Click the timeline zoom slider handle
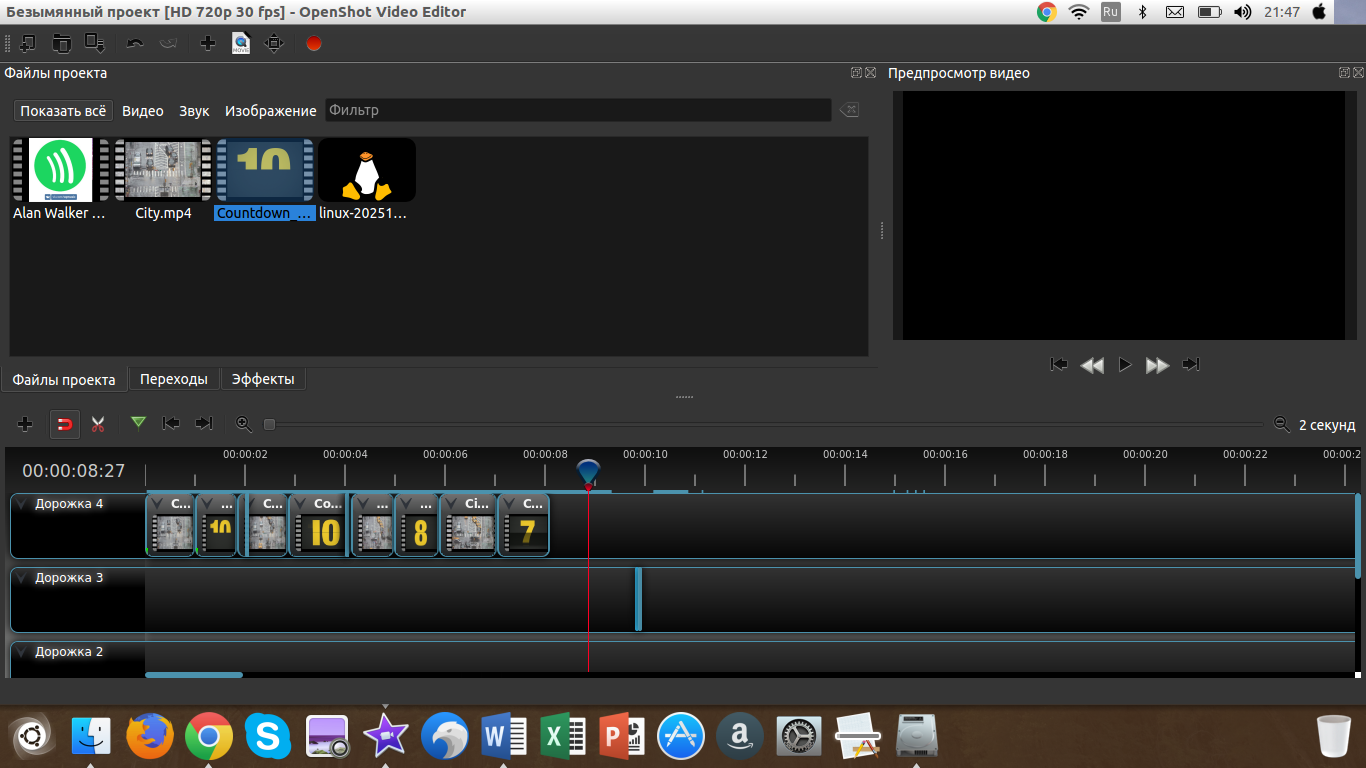Image resolution: width=1366 pixels, height=768 pixels. click(x=269, y=425)
